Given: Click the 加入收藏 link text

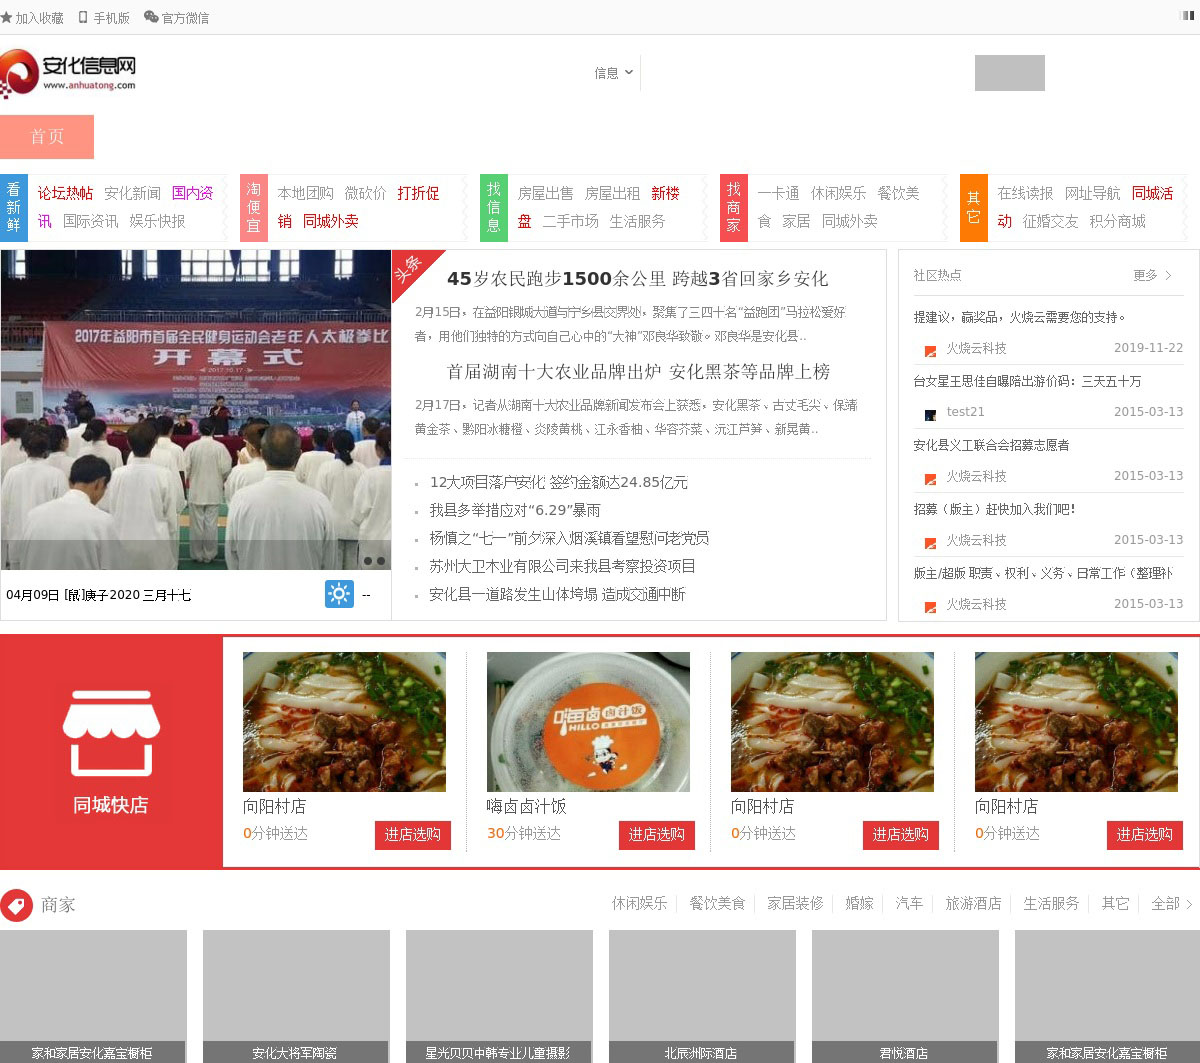Looking at the screenshot, I should coord(39,18).
